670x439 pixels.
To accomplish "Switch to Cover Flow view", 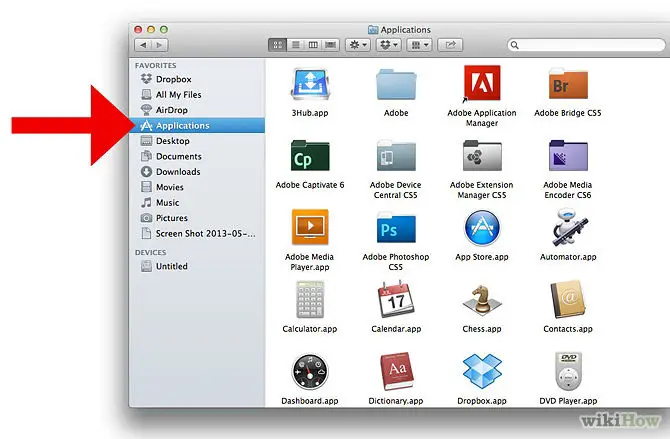I will click(330, 44).
